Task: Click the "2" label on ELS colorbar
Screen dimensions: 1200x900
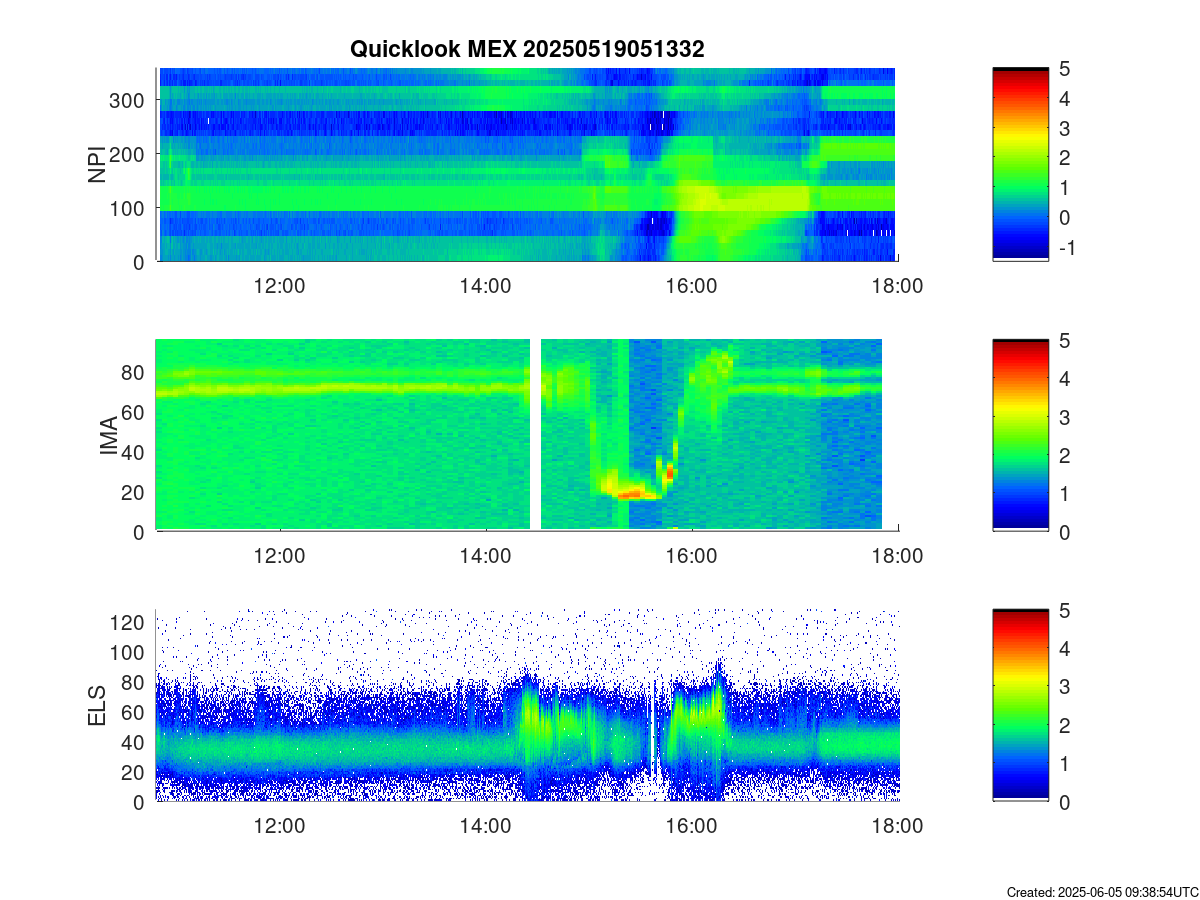Action: [x=1064, y=725]
